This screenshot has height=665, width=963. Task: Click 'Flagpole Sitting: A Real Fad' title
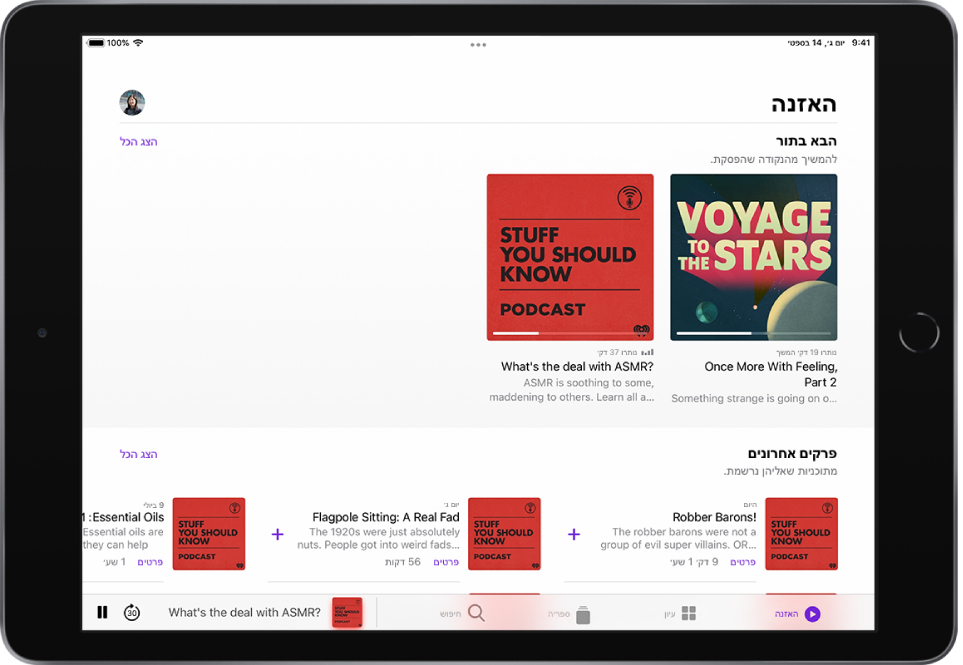click(386, 517)
